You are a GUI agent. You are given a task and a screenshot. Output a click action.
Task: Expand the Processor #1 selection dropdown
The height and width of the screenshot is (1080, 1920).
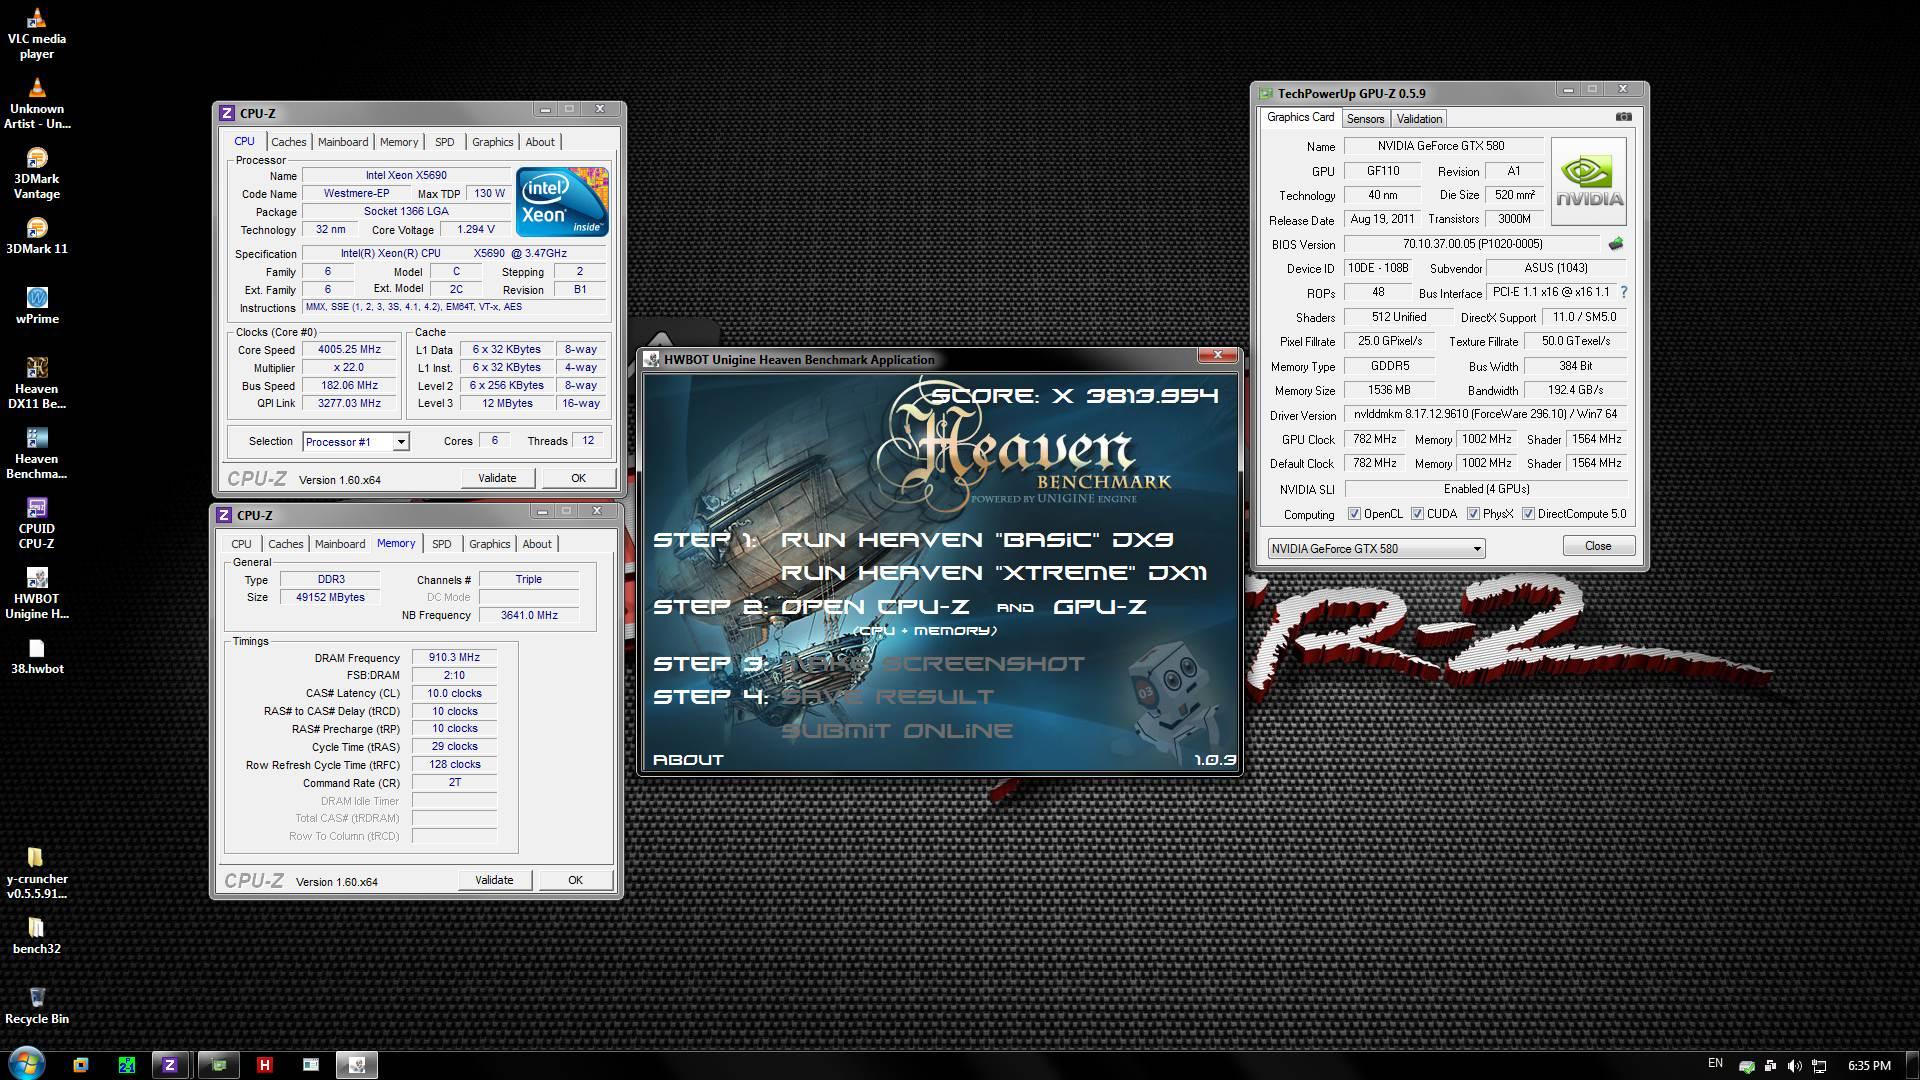400,442
